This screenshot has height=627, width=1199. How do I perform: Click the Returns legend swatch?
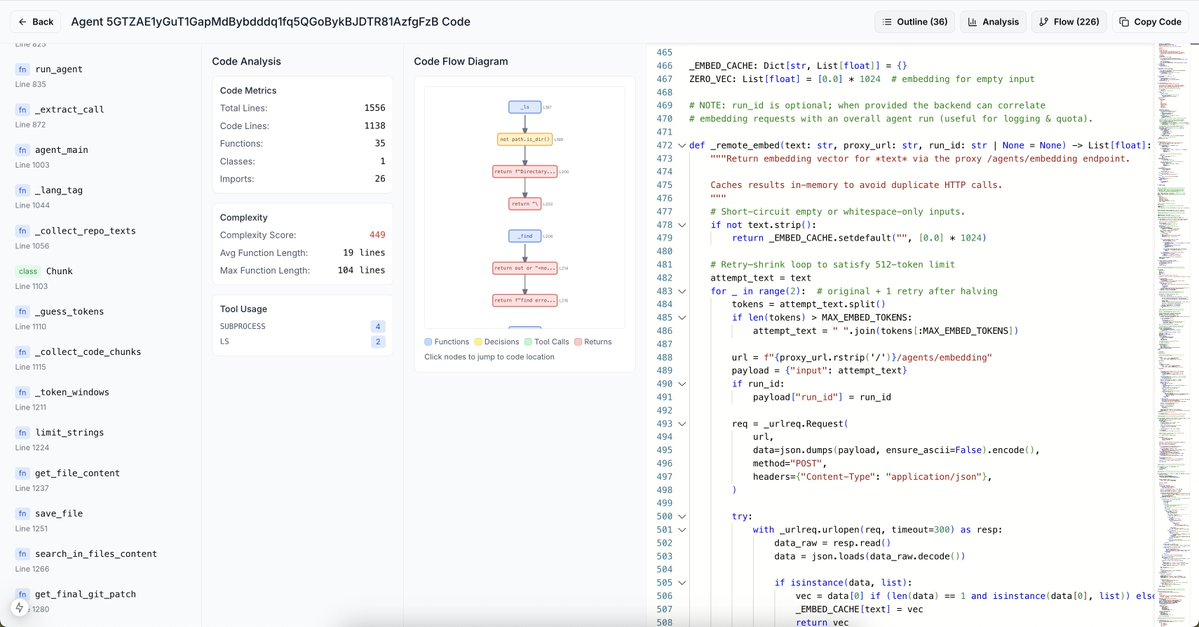coord(578,342)
